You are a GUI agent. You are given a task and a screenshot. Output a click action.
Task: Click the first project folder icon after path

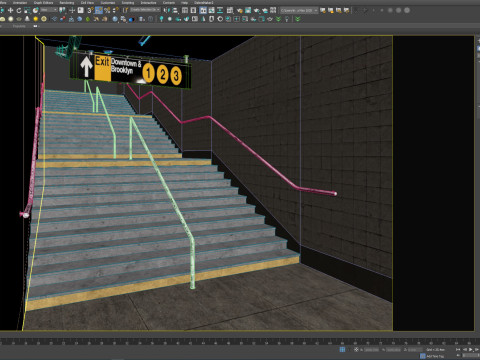(x=323, y=10)
